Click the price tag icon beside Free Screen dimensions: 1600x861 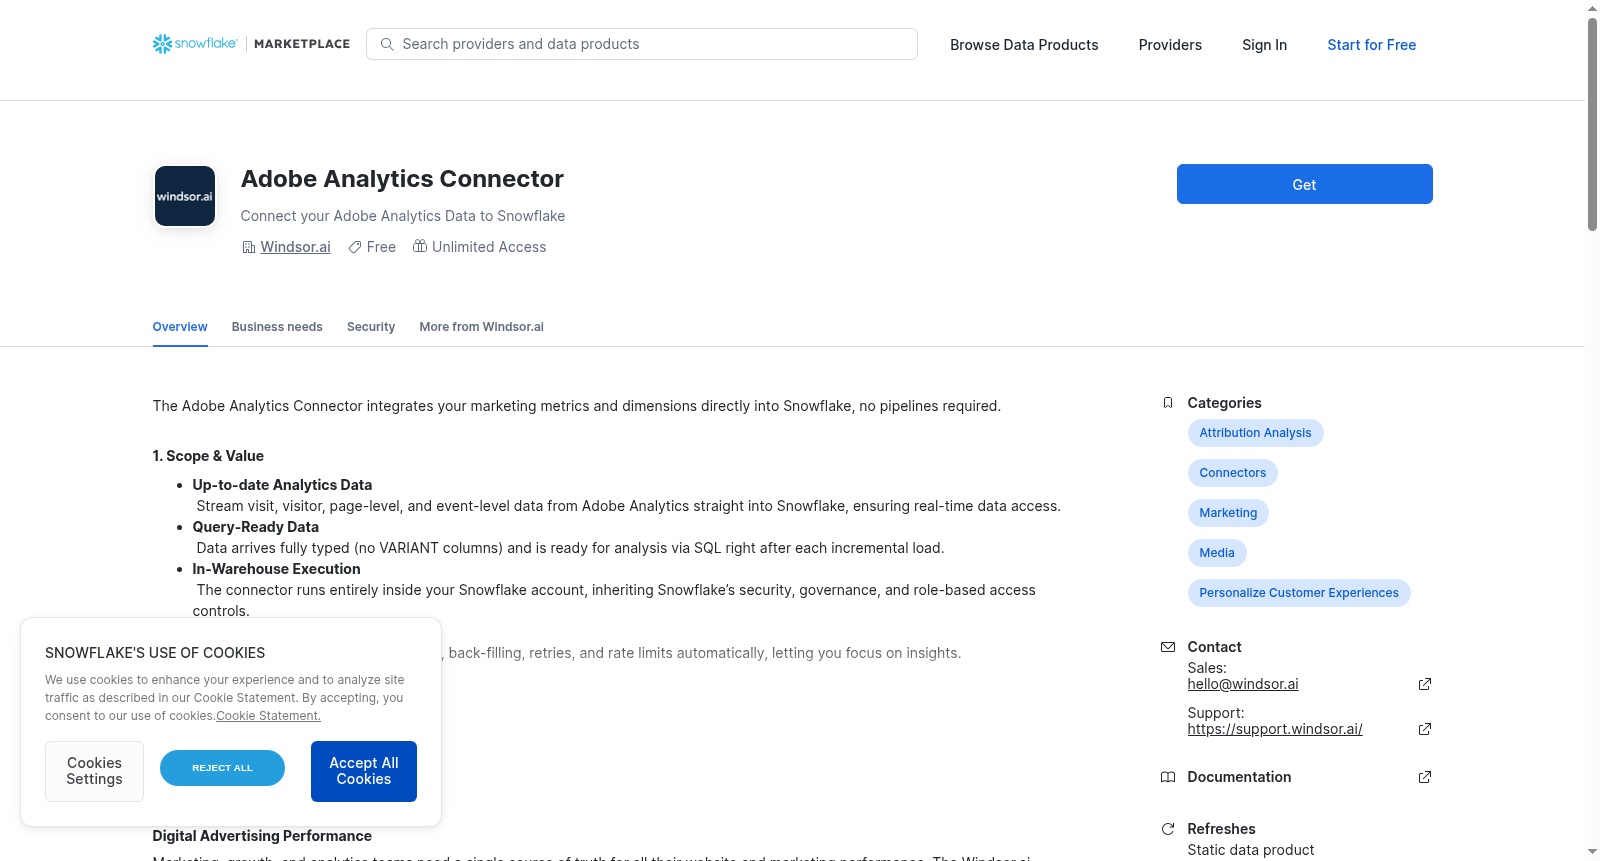click(355, 247)
